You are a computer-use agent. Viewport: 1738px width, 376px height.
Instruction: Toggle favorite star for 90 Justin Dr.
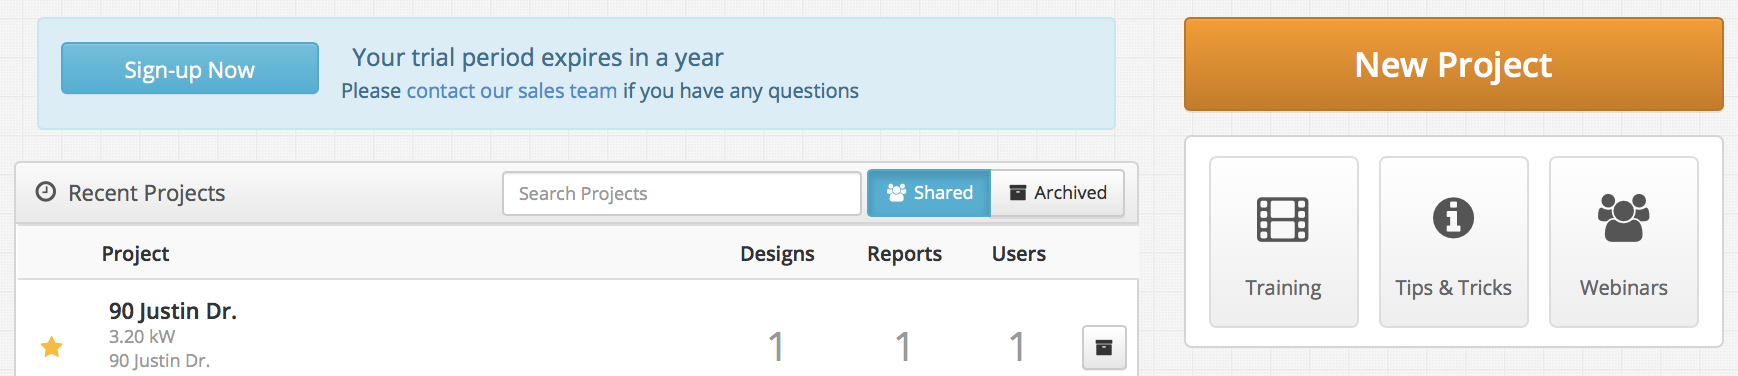(52, 347)
